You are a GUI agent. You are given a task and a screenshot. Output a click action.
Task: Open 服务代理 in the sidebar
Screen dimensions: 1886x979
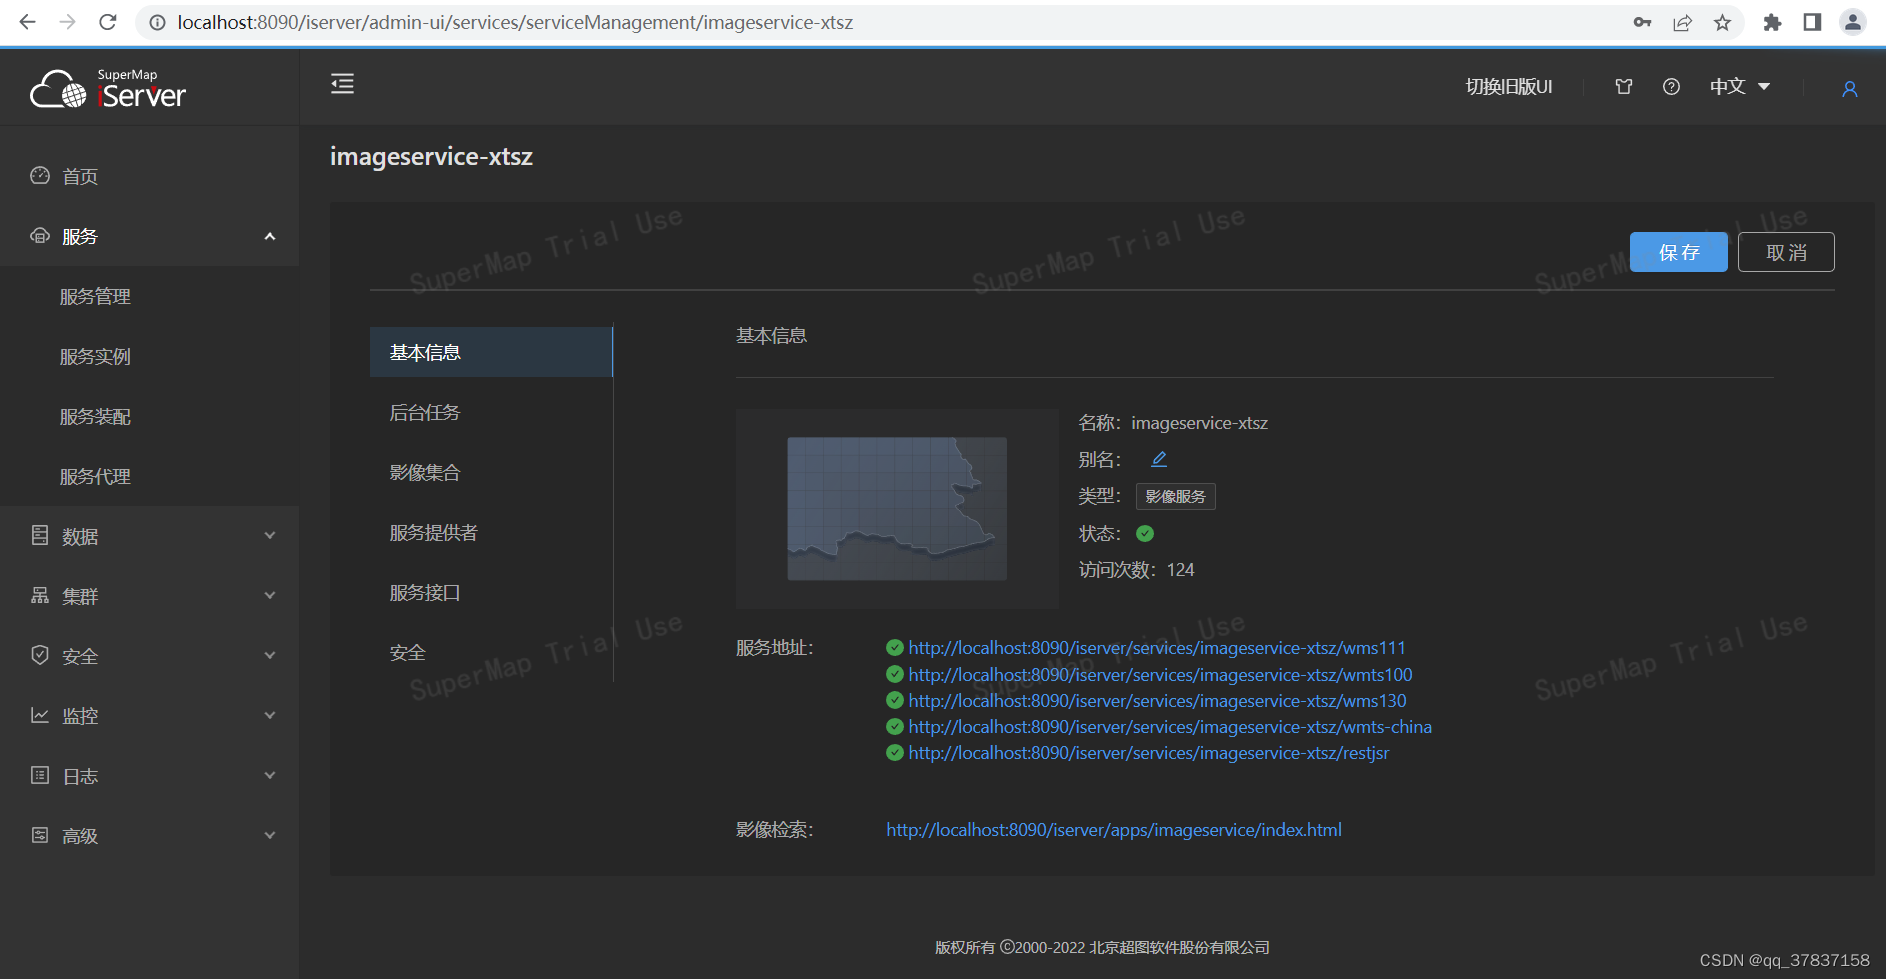pyautogui.click(x=95, y=477)
